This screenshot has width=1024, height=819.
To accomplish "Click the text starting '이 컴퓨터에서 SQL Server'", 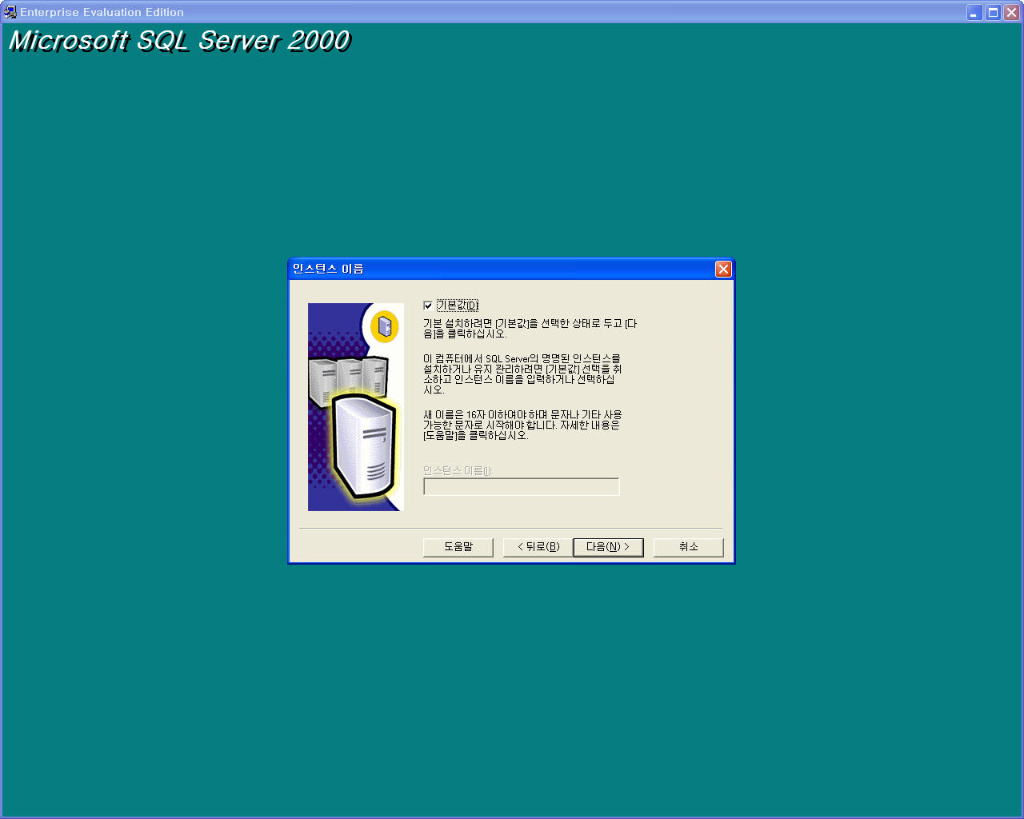I will 522,374.
